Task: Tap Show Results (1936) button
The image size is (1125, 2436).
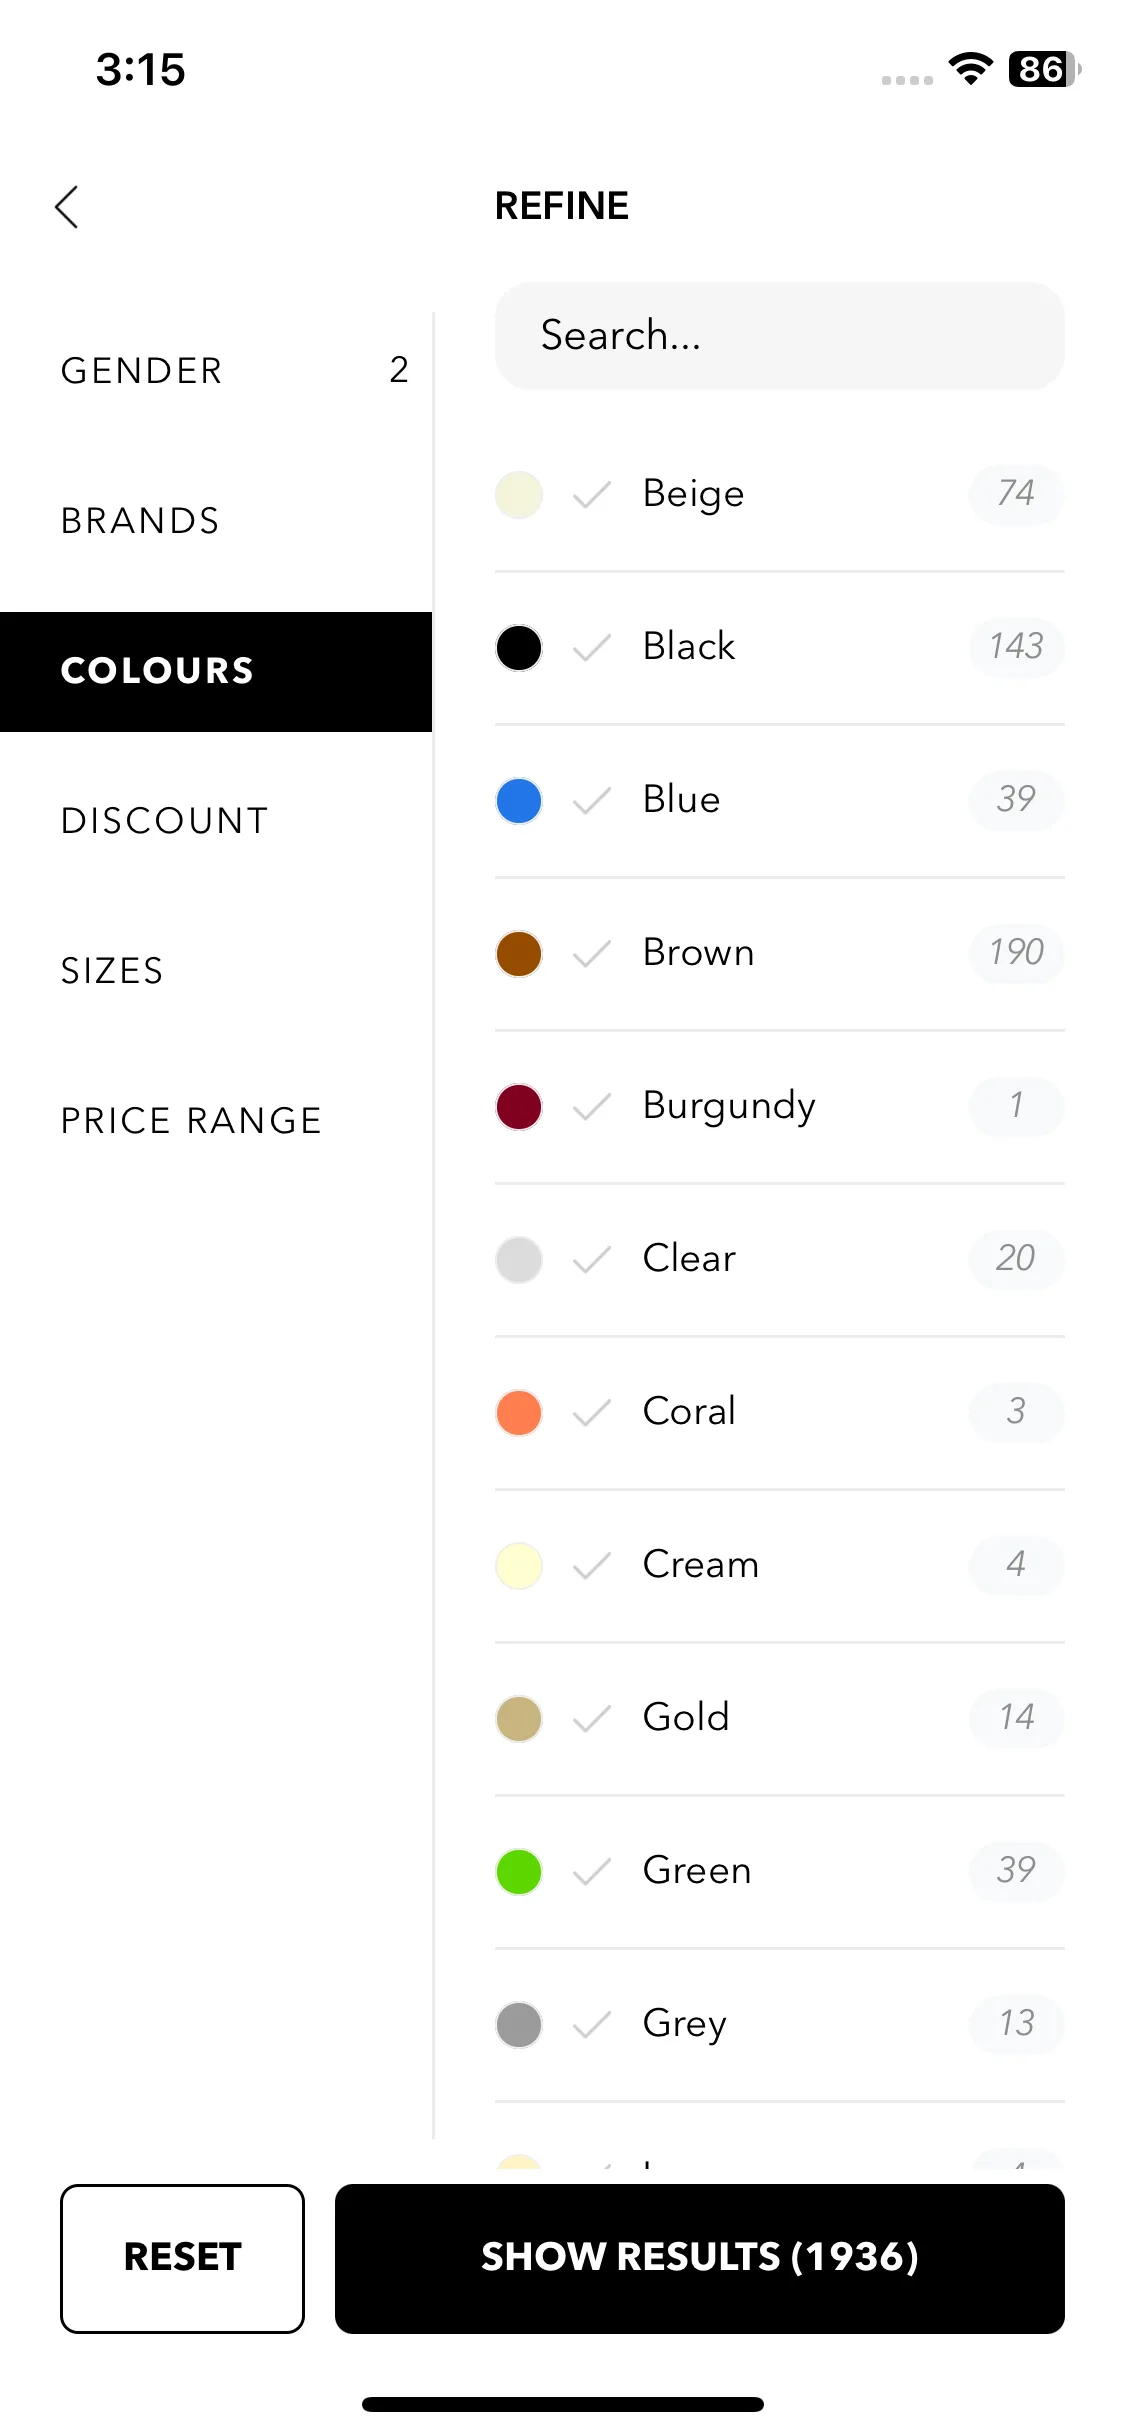Action: point(700,2258)
